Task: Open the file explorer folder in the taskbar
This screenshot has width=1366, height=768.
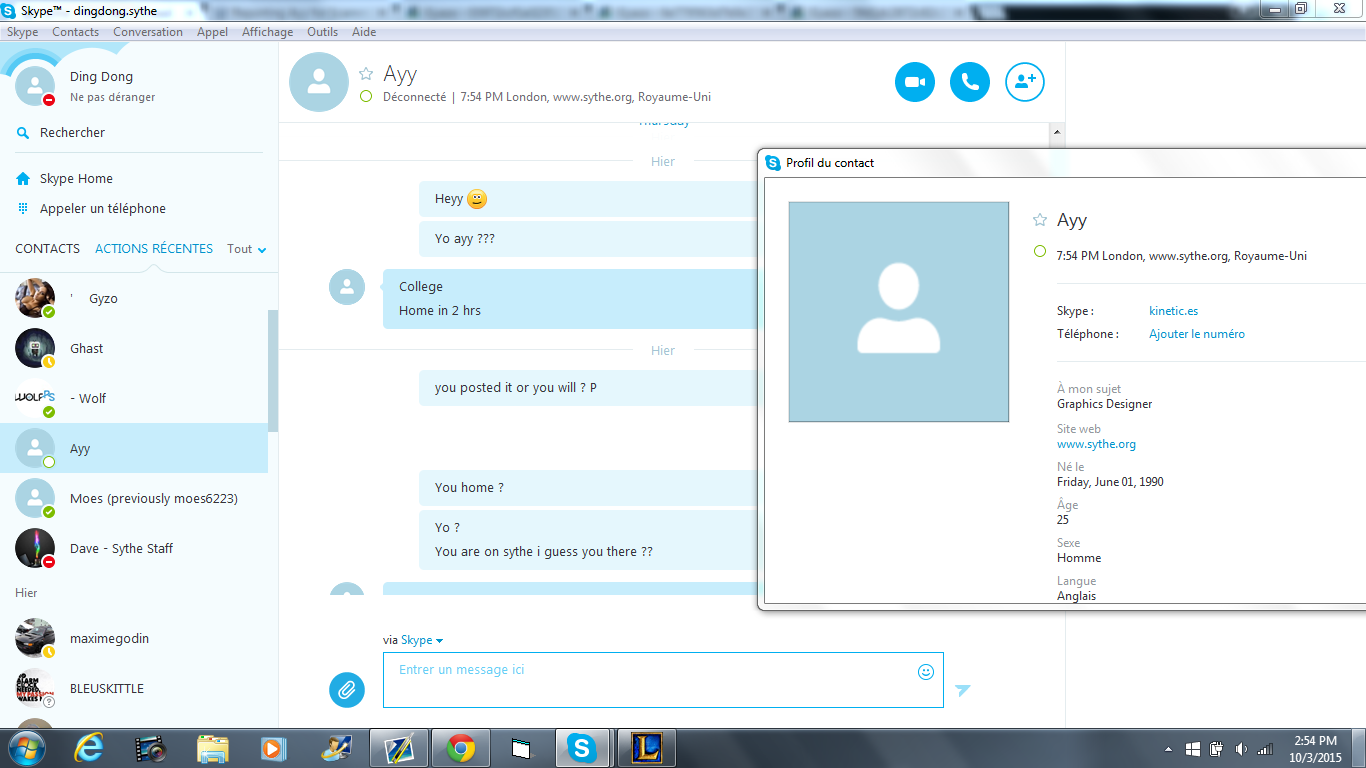Action: (213, 748)
